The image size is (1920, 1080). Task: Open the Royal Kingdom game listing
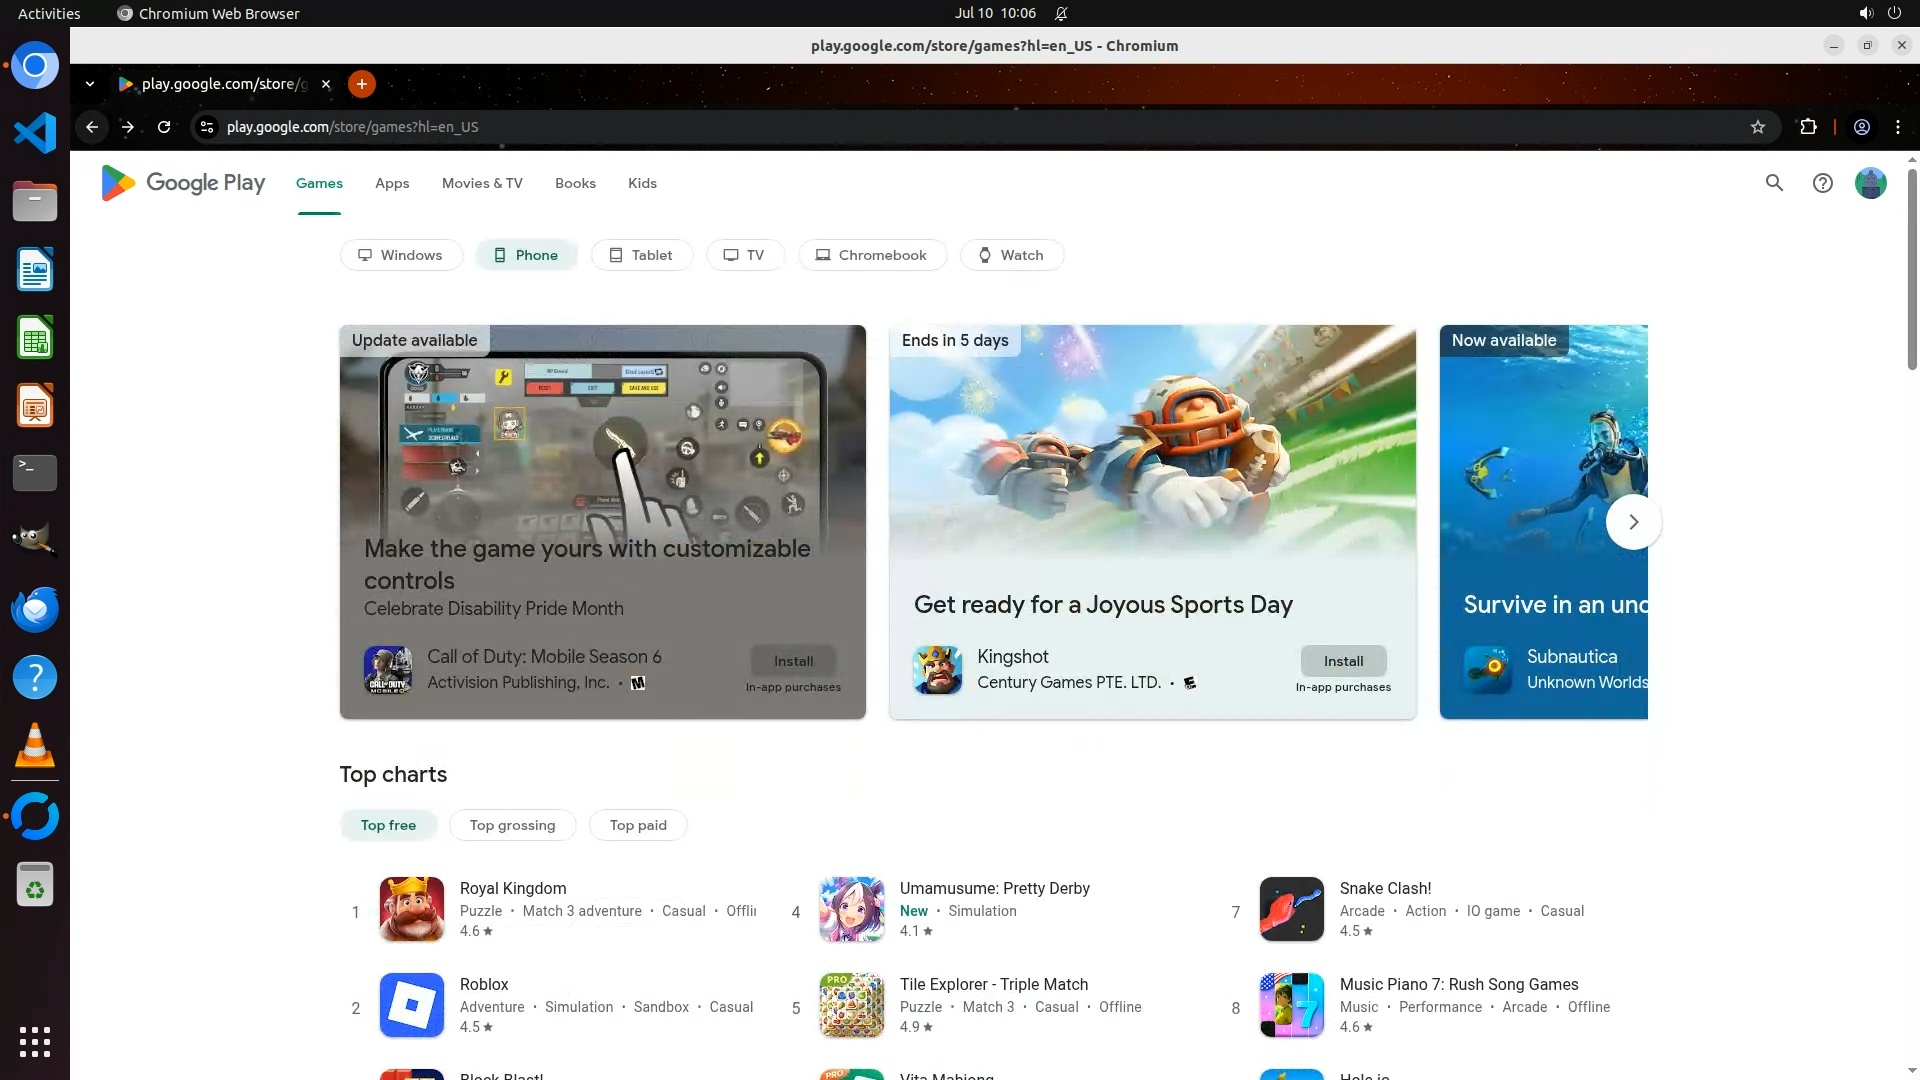(x=513, y=888)
